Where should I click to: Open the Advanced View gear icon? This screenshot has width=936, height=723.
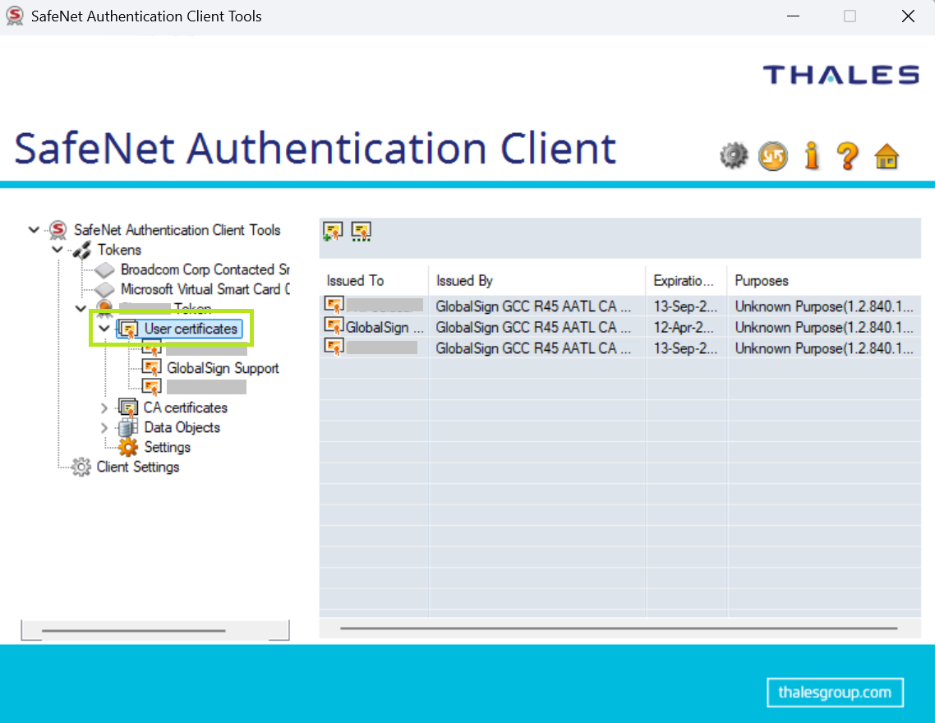(734, 156)
